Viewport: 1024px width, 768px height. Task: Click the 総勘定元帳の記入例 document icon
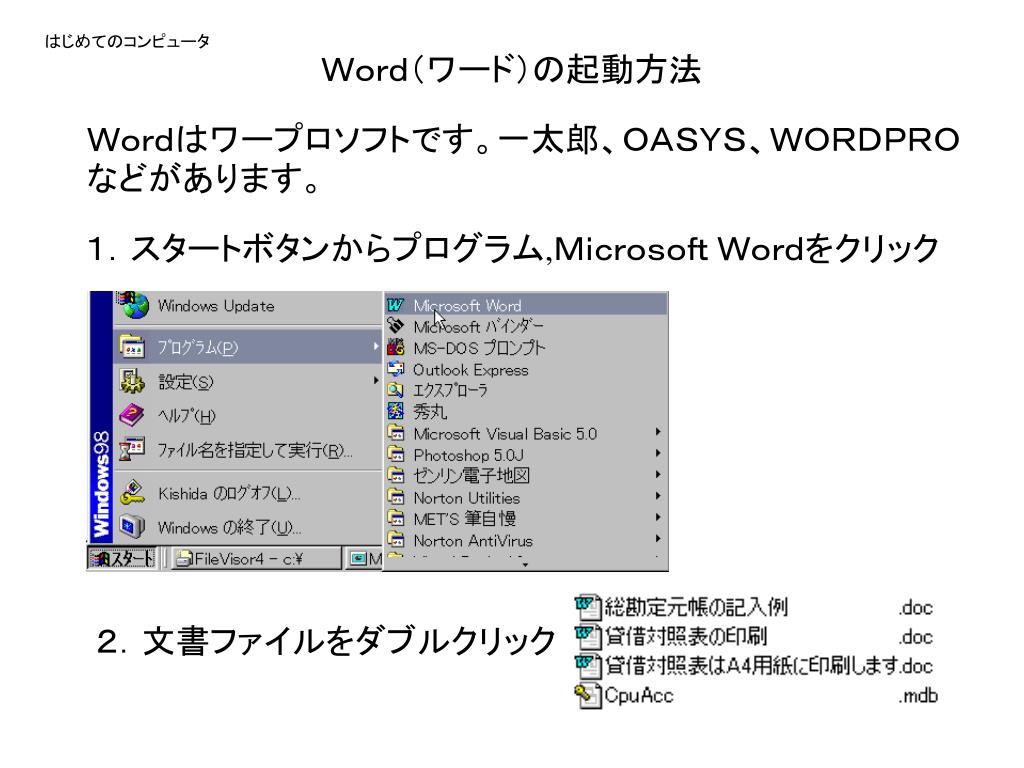(x=588, y=607)
